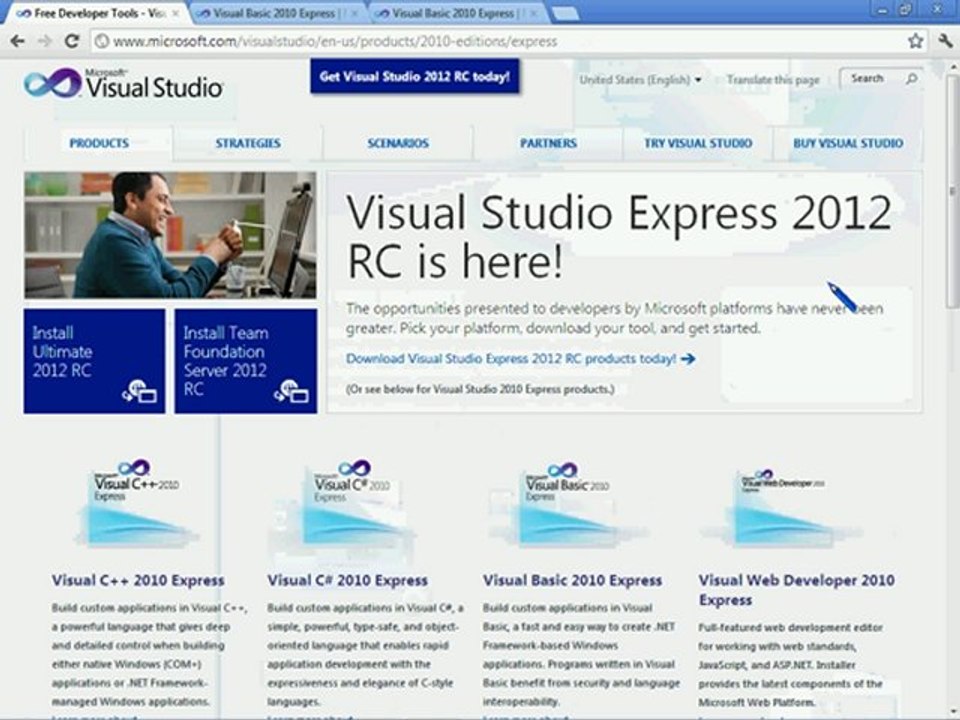Click the Visual C++ 2010 Express box image
Image resolution: width=960 pixels, height=720 pixels.
(136, 502)
